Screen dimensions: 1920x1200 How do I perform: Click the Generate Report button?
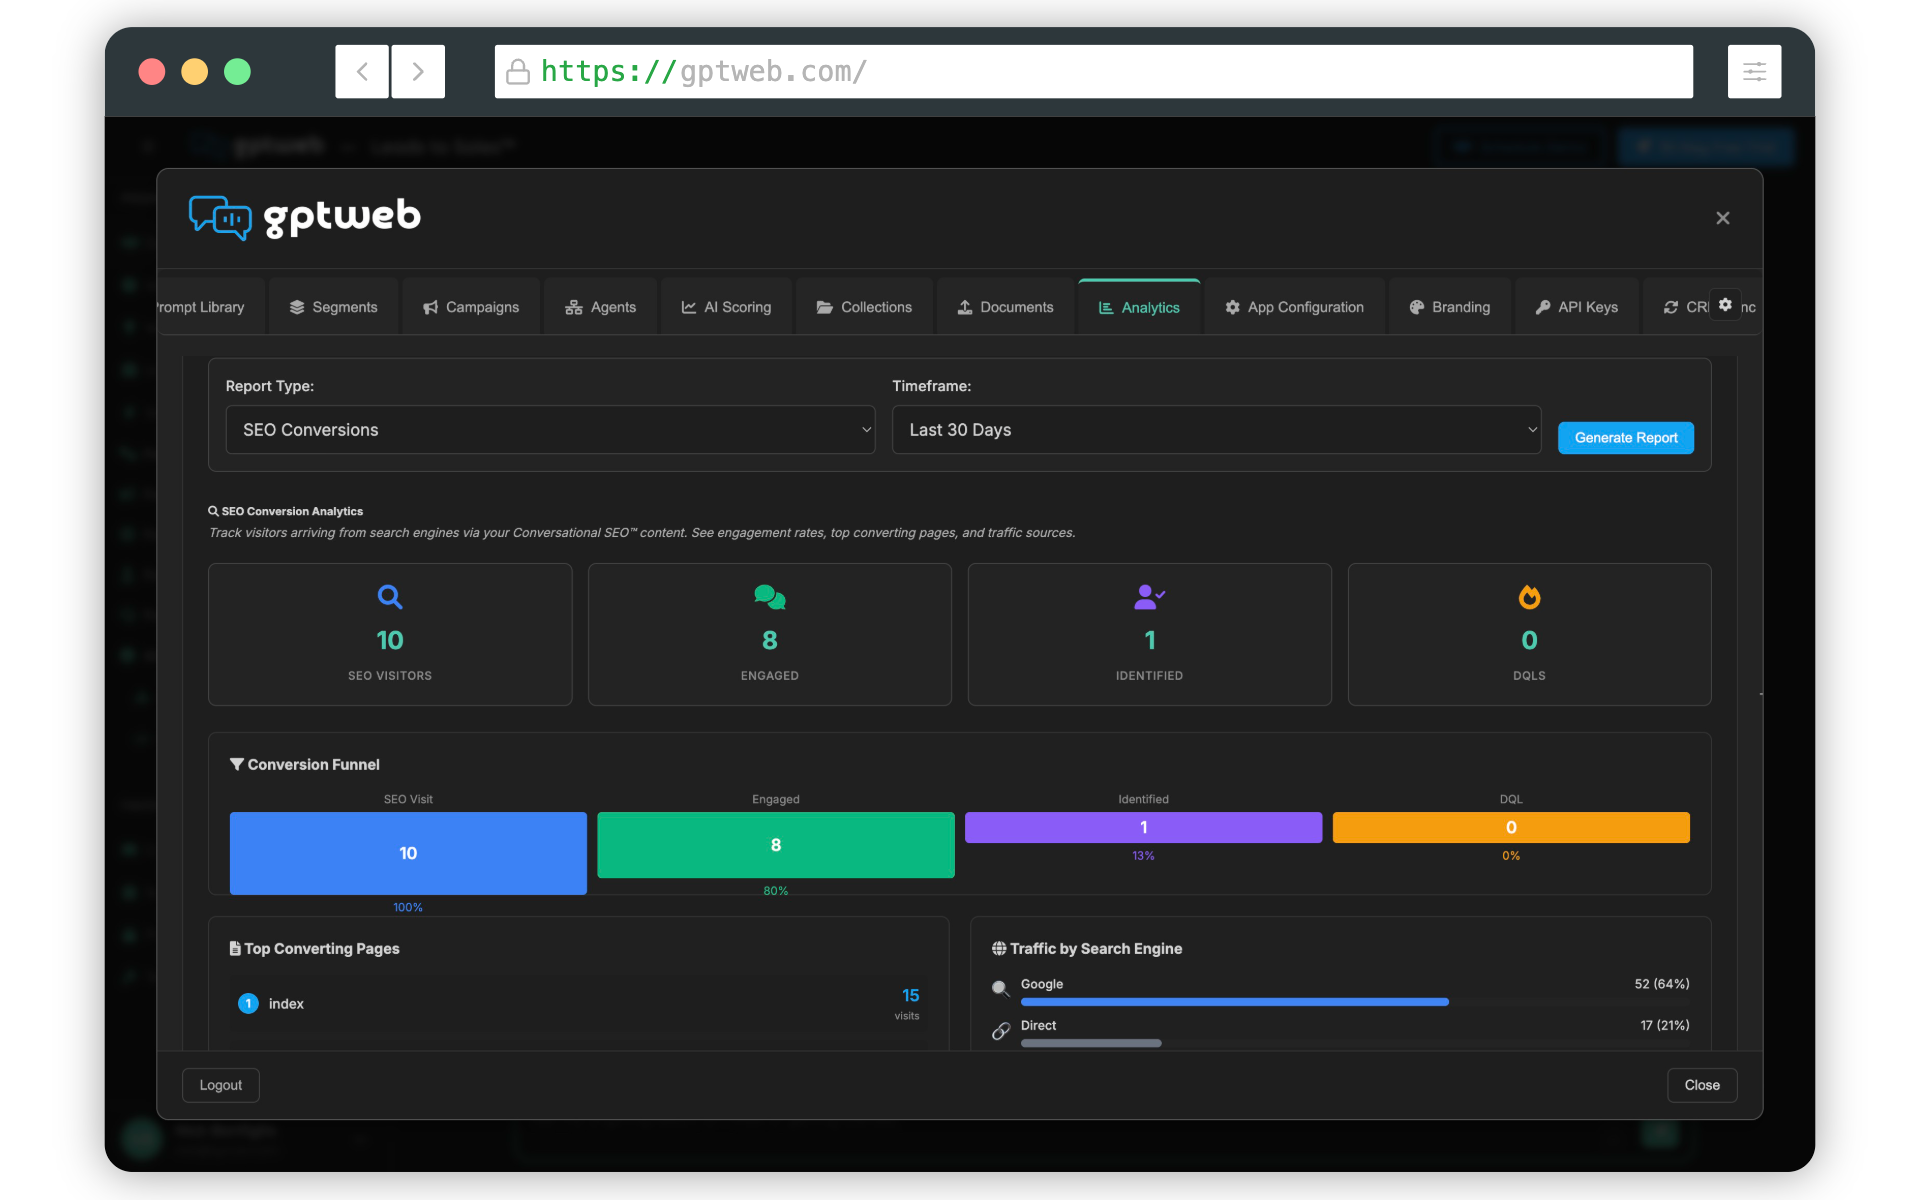click(1625, 438)
